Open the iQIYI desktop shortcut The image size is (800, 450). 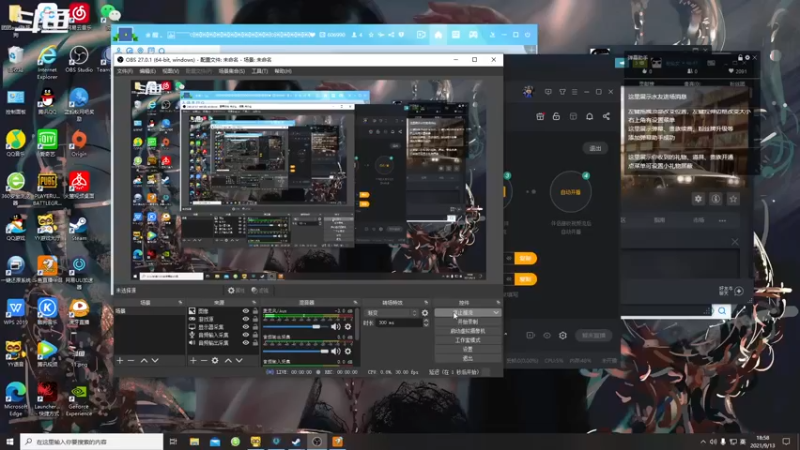pyautogui.click(x=47, y=143)
